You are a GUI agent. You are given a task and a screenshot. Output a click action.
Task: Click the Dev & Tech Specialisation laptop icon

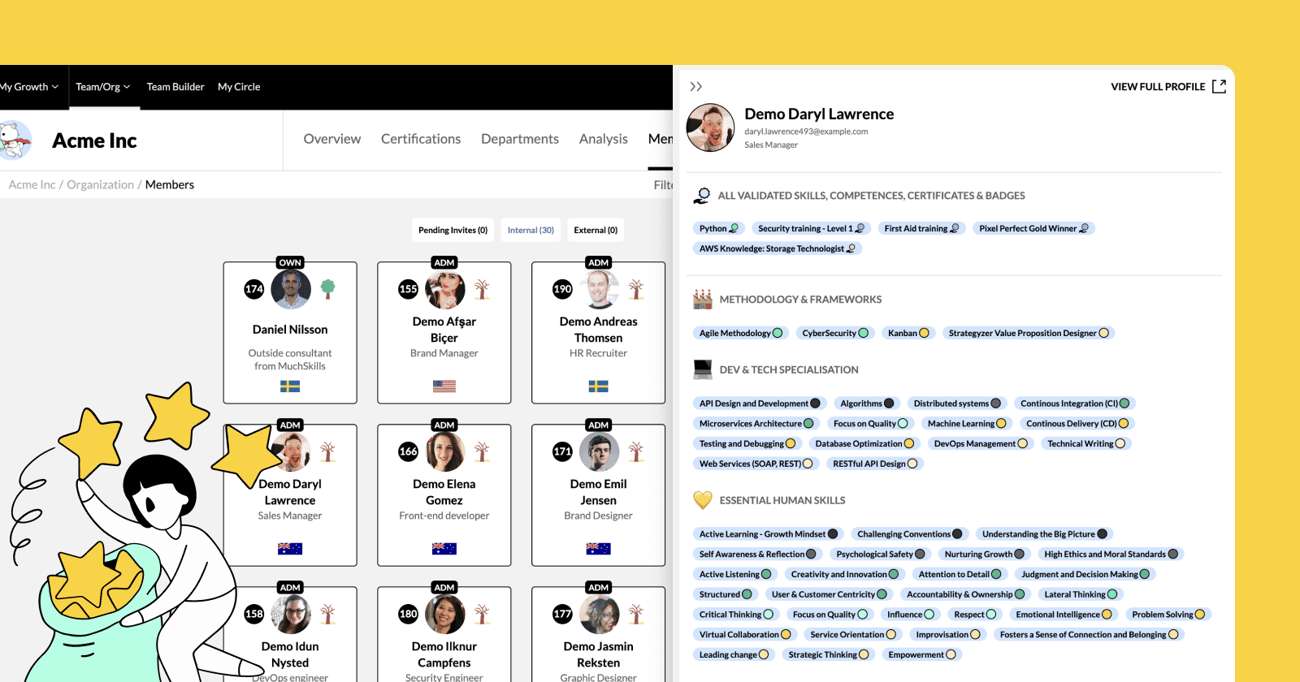703,370
